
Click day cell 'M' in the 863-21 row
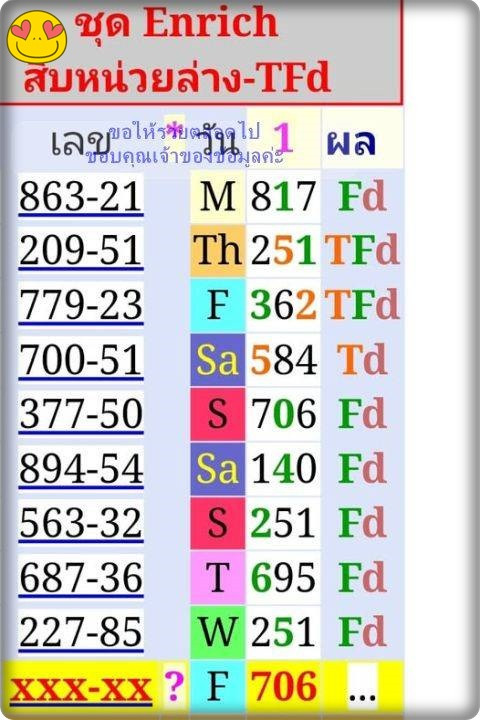[x=218, y=197]
